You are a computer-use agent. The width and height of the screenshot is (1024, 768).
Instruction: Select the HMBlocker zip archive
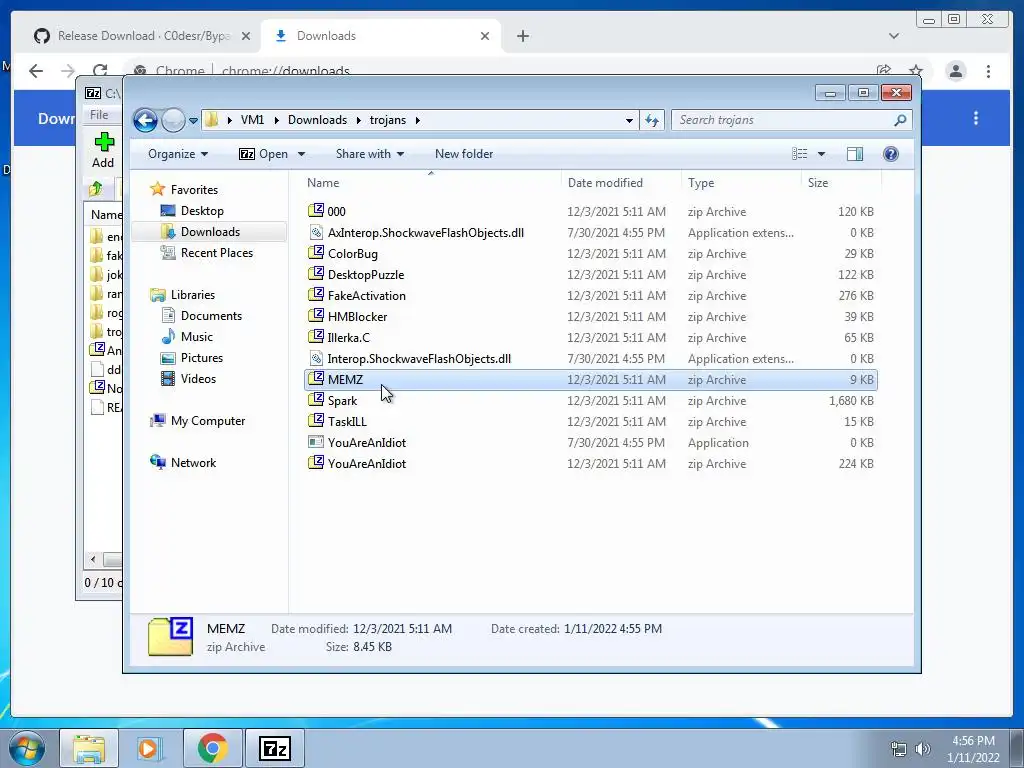pyautogui.click(x=591, y=317)
